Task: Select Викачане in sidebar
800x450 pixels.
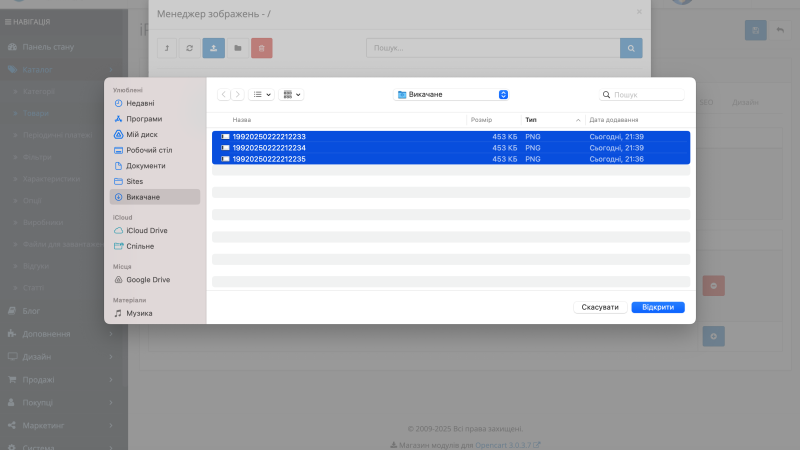Action: pyautogui.click(x=155, y=197)
